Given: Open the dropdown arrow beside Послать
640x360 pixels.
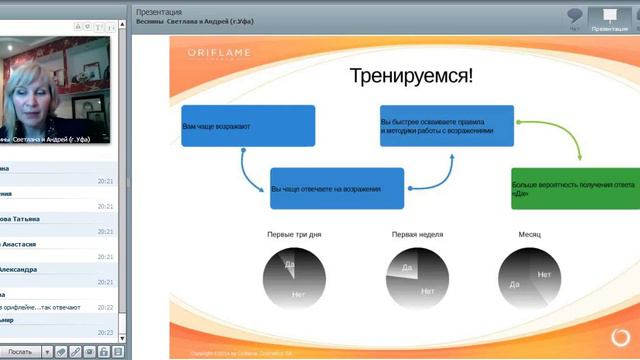Looking at the screenshot, I should coord(47,351).
